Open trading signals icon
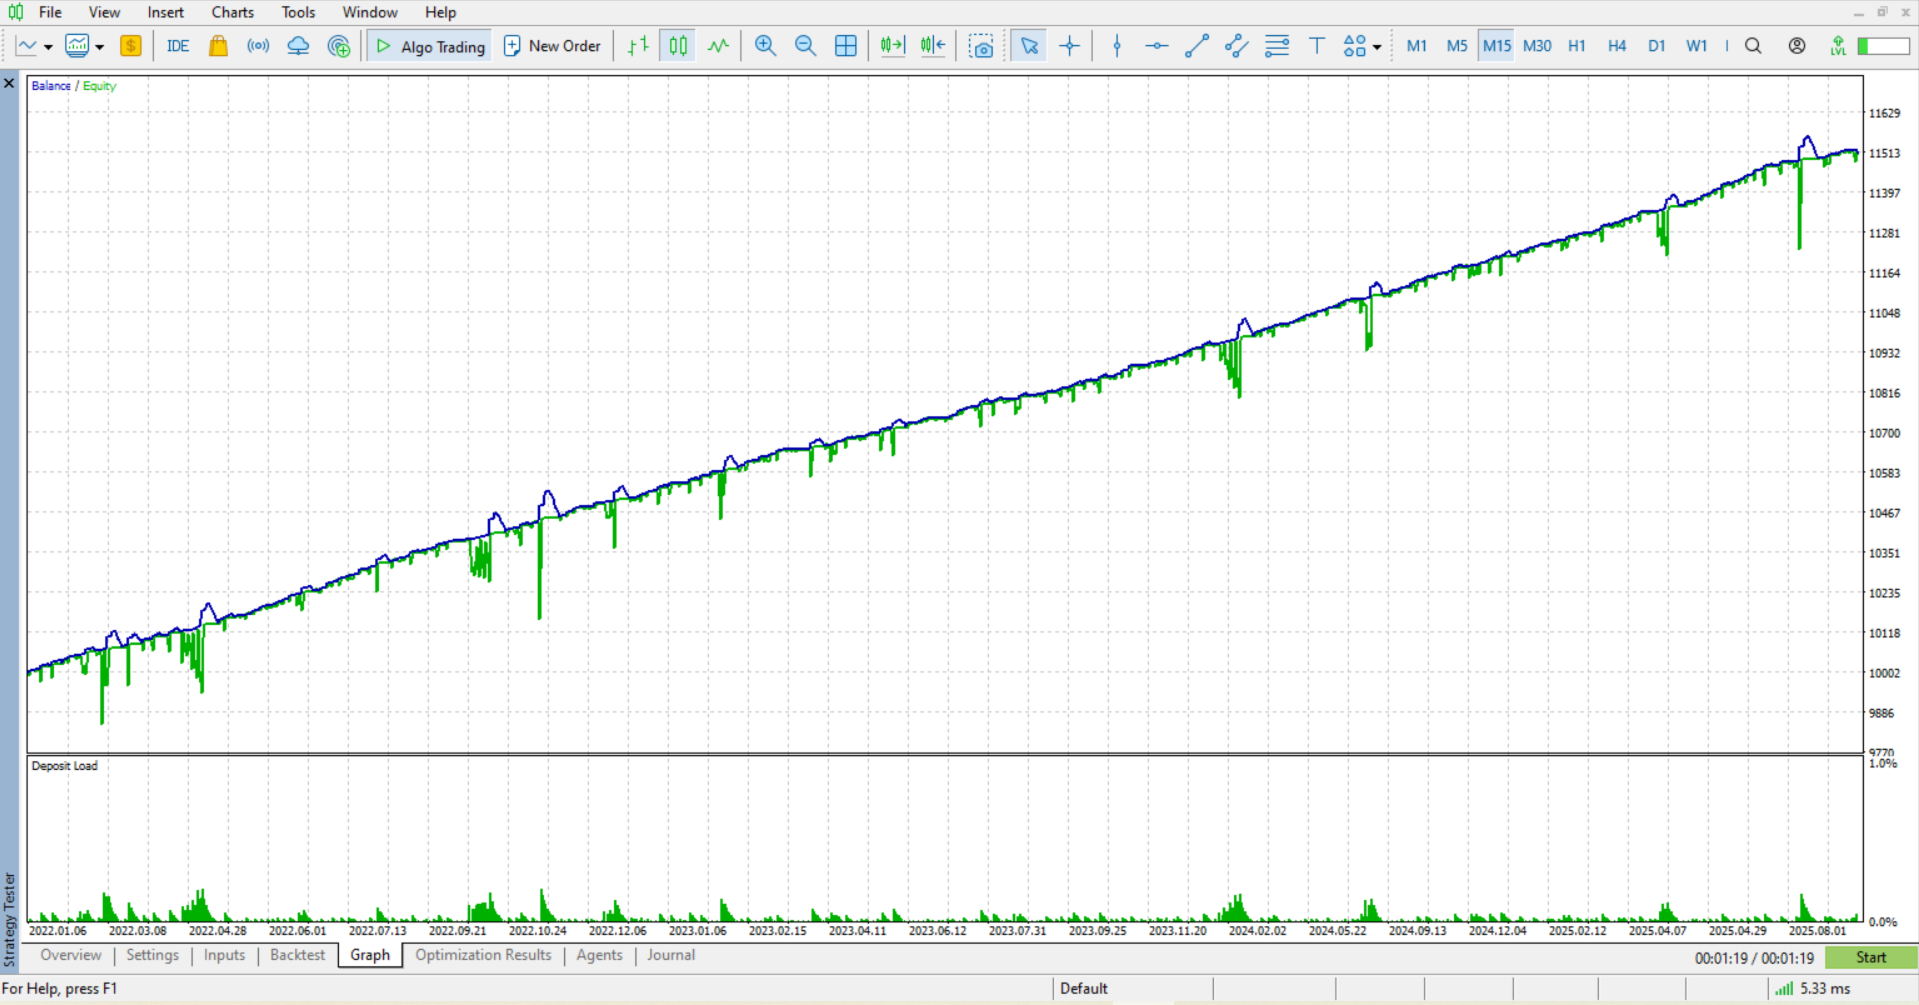The width and height of the screenshot is (1919, 1005). pyautogui.click(x=258, y=46)
